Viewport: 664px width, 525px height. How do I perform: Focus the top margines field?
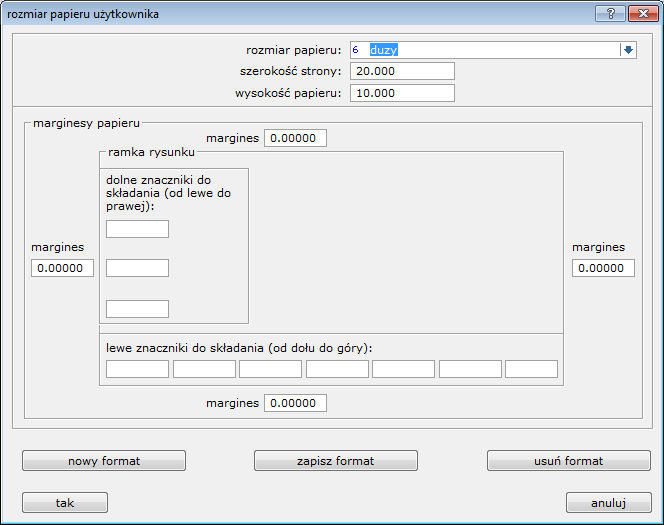click(x=295, y=138)
